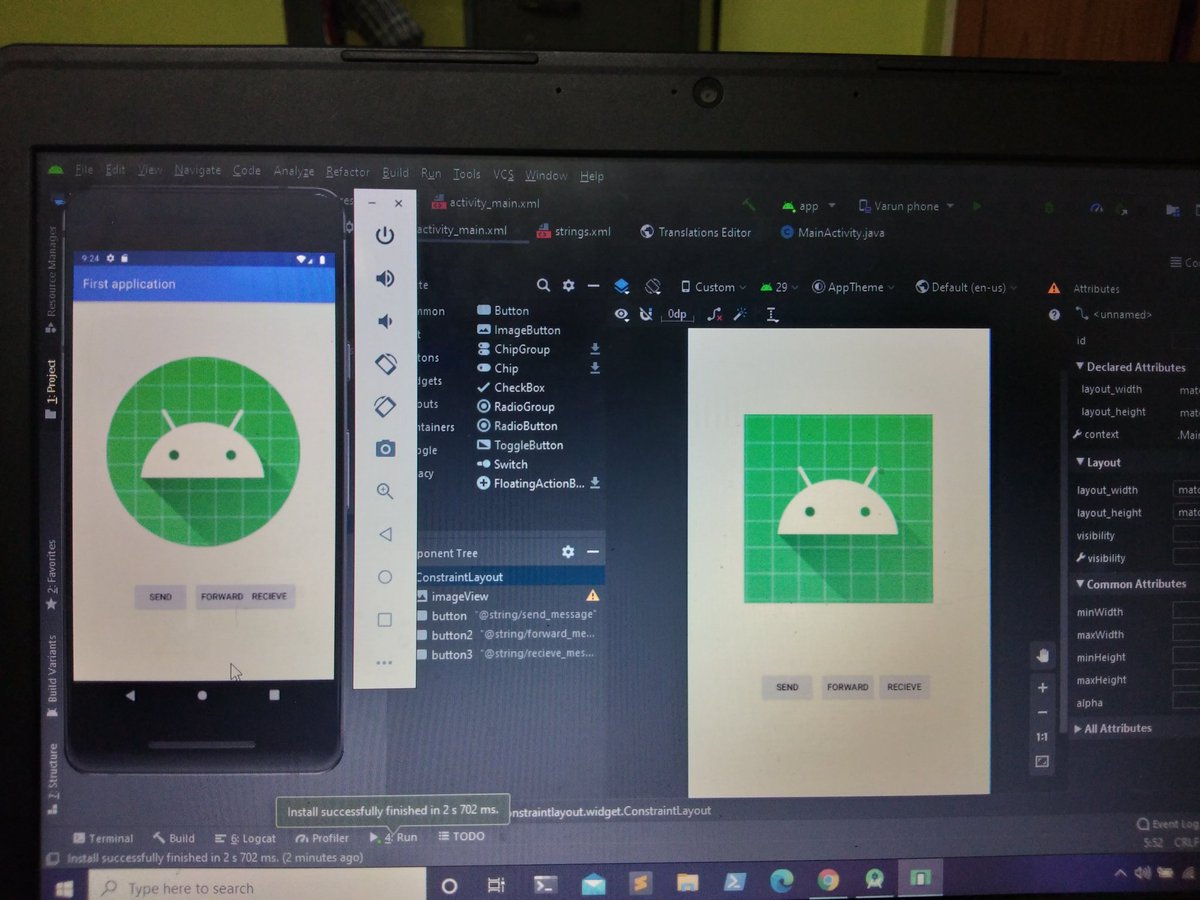This screenshot has width=1200, height=900.
Task: Collapse Common Attributes section
Action: [1080, 584]
